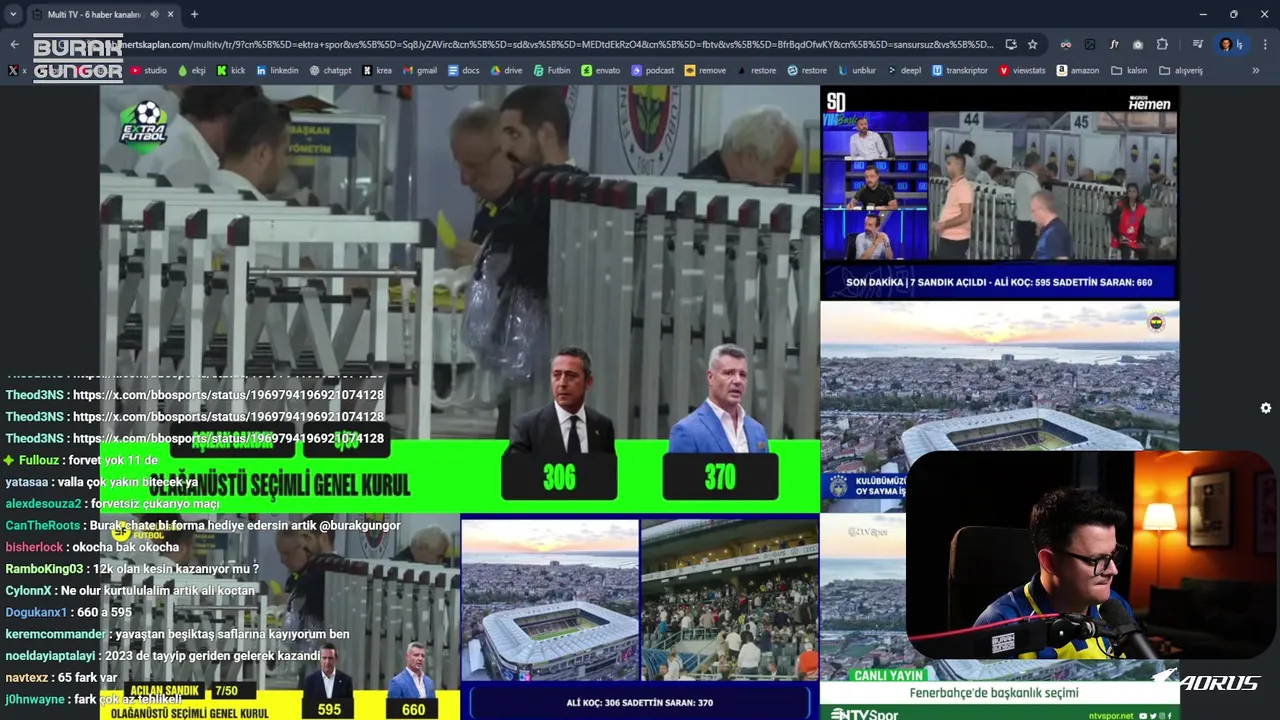
Task: Open the ntvspor.net link
Action: point(1111,715)
